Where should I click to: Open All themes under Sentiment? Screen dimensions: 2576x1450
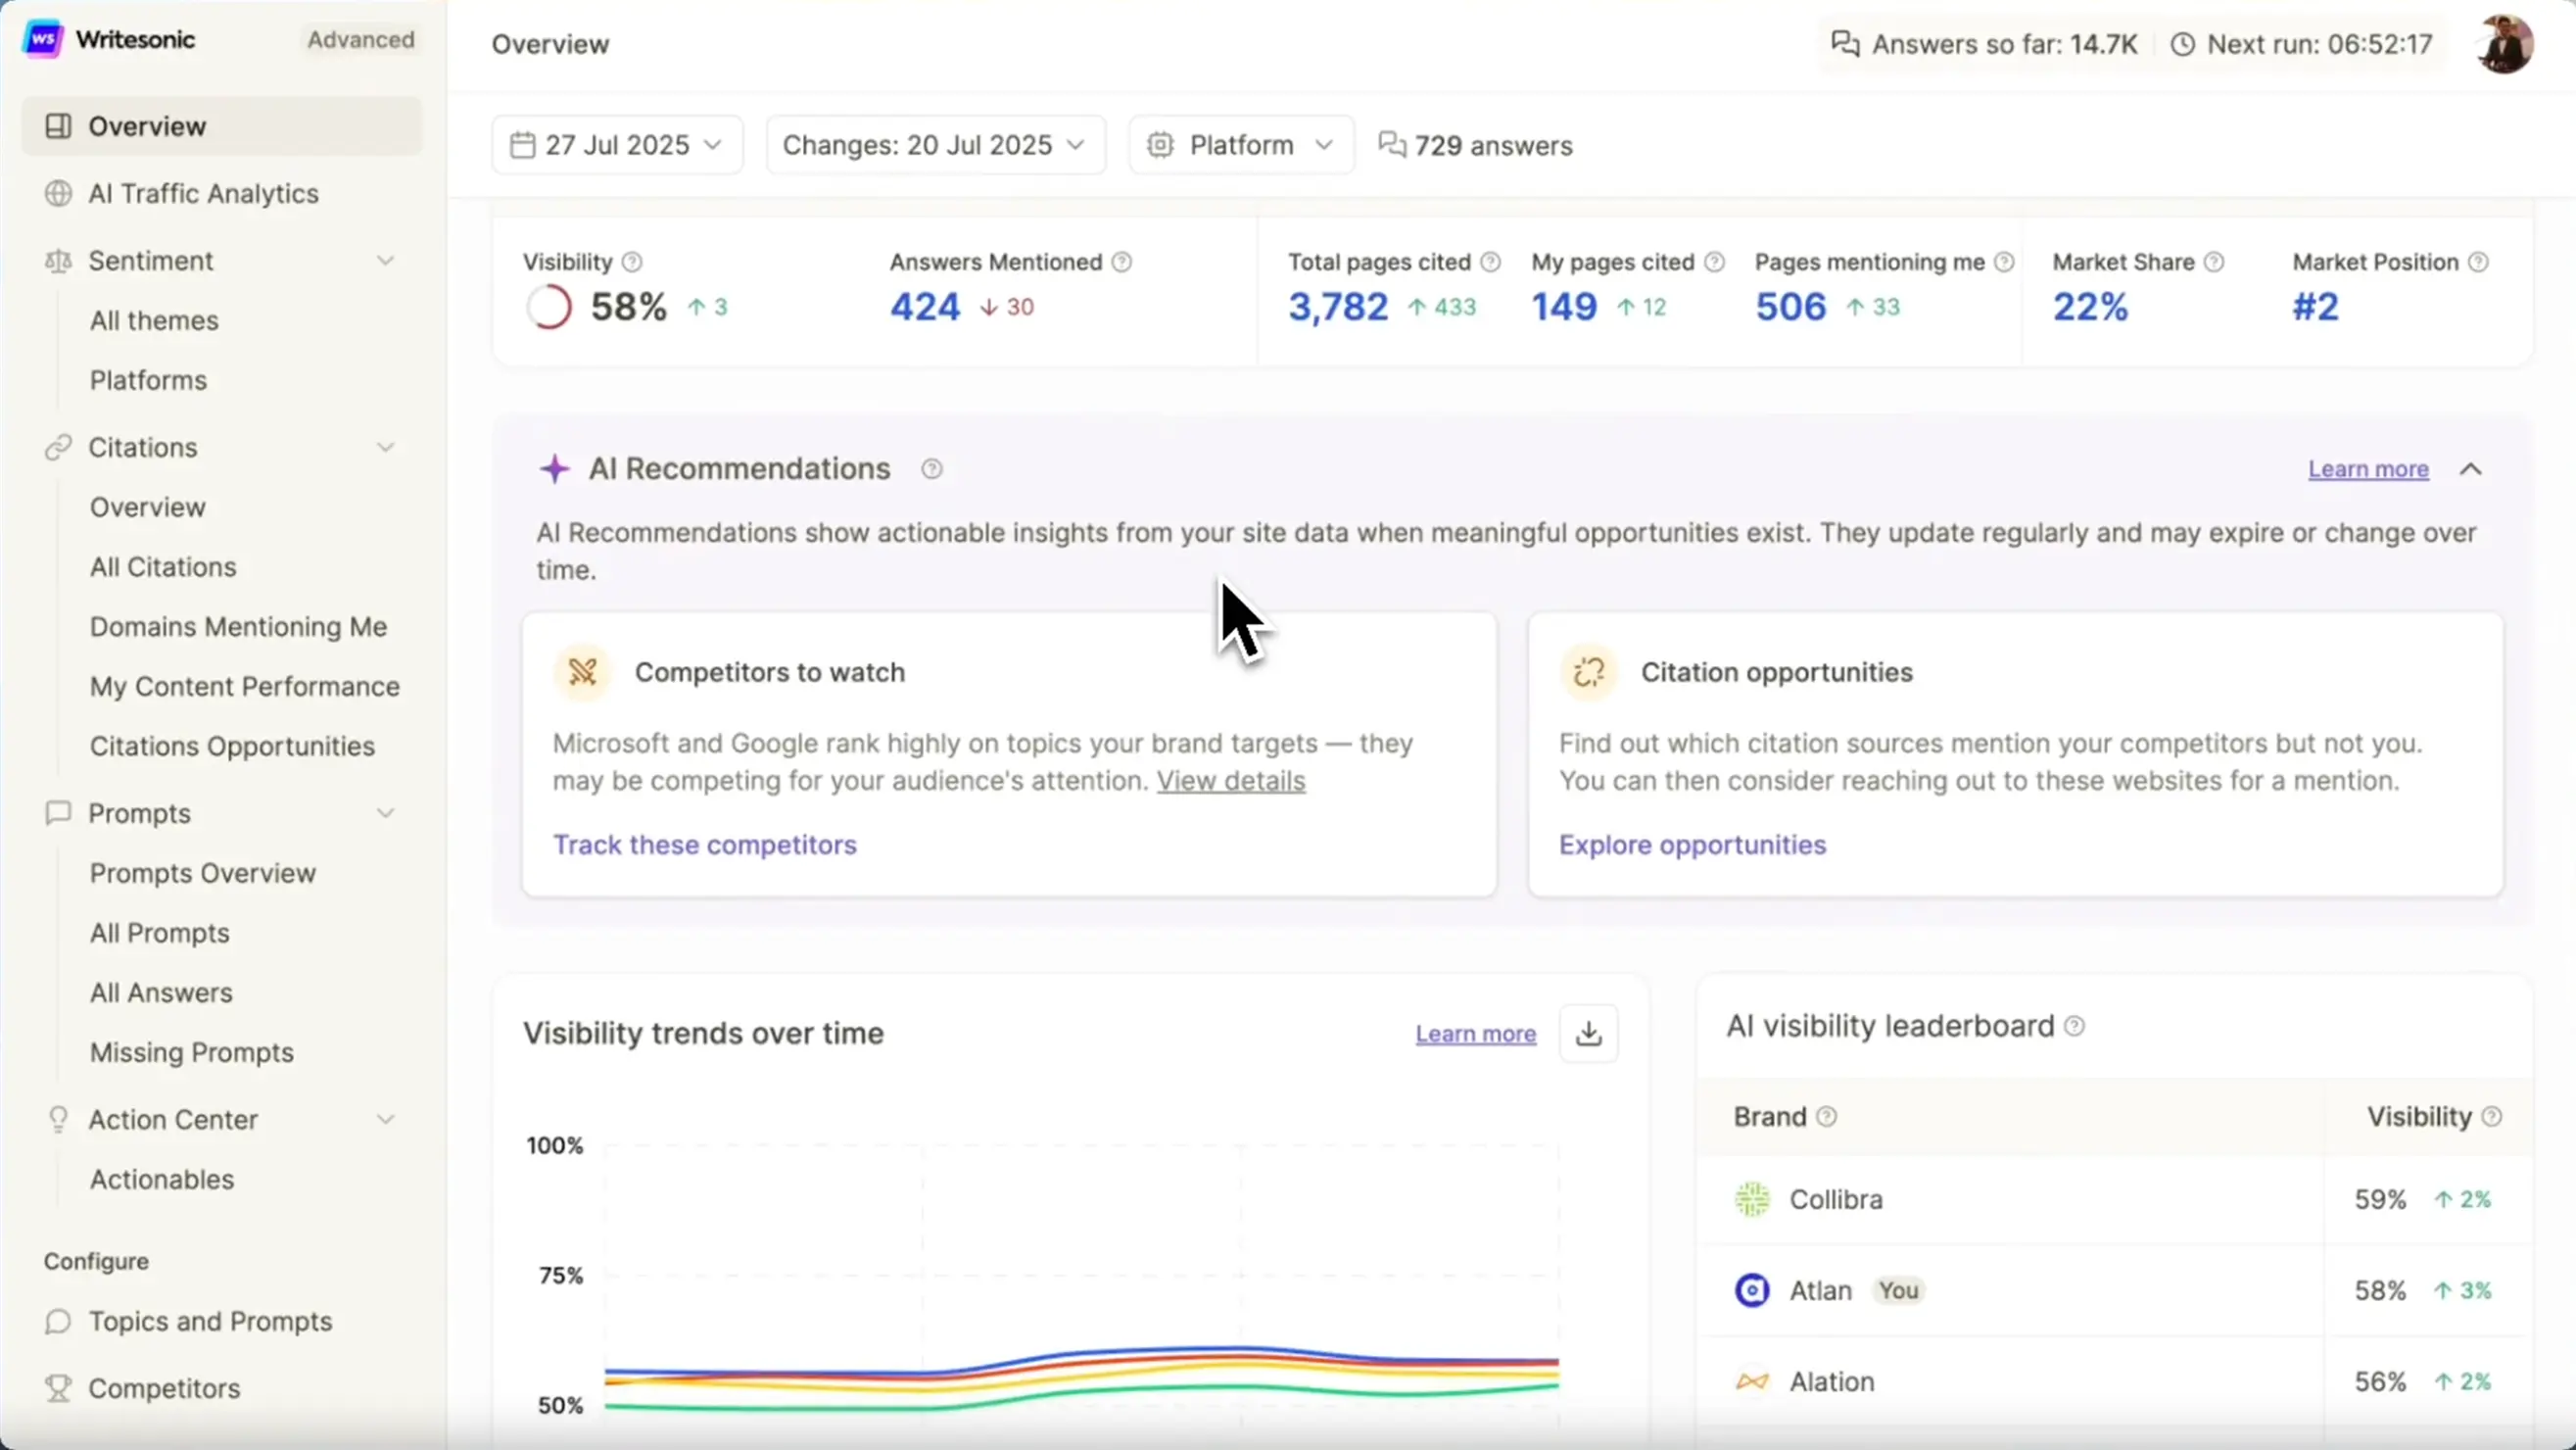coord(154,321)
